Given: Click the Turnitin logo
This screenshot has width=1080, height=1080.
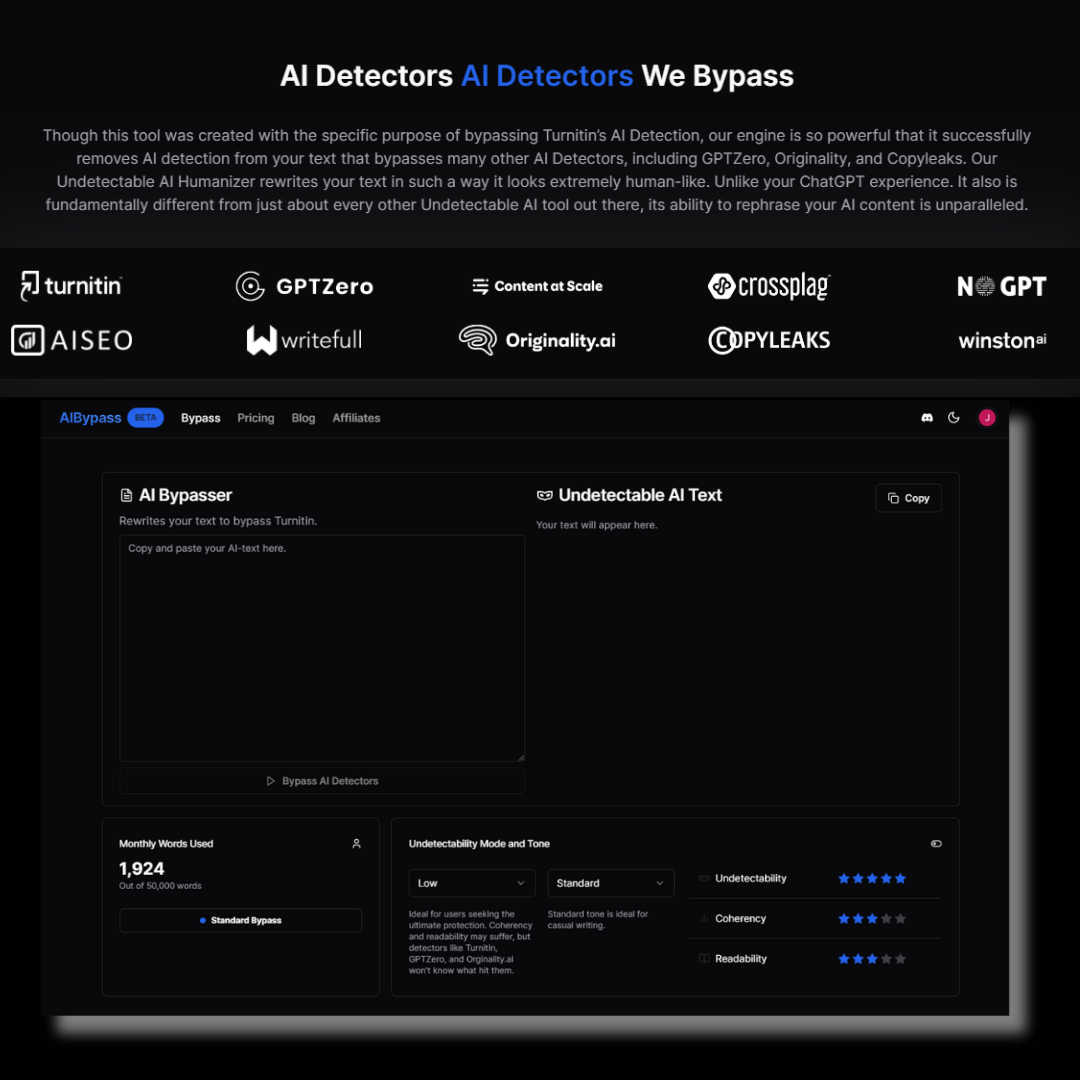Looking at the screenshot, I should [x=71, y=286].
